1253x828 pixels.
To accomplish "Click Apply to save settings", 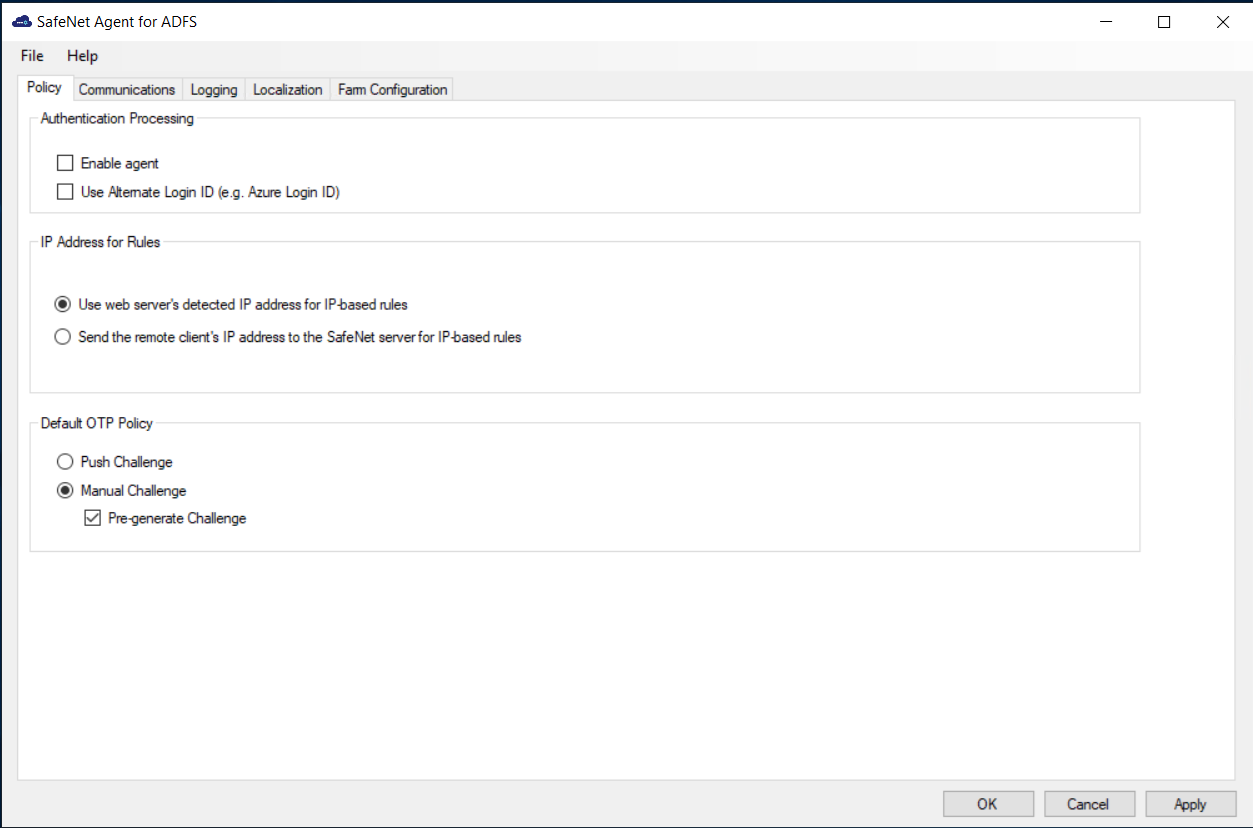I will point(1190,804).
